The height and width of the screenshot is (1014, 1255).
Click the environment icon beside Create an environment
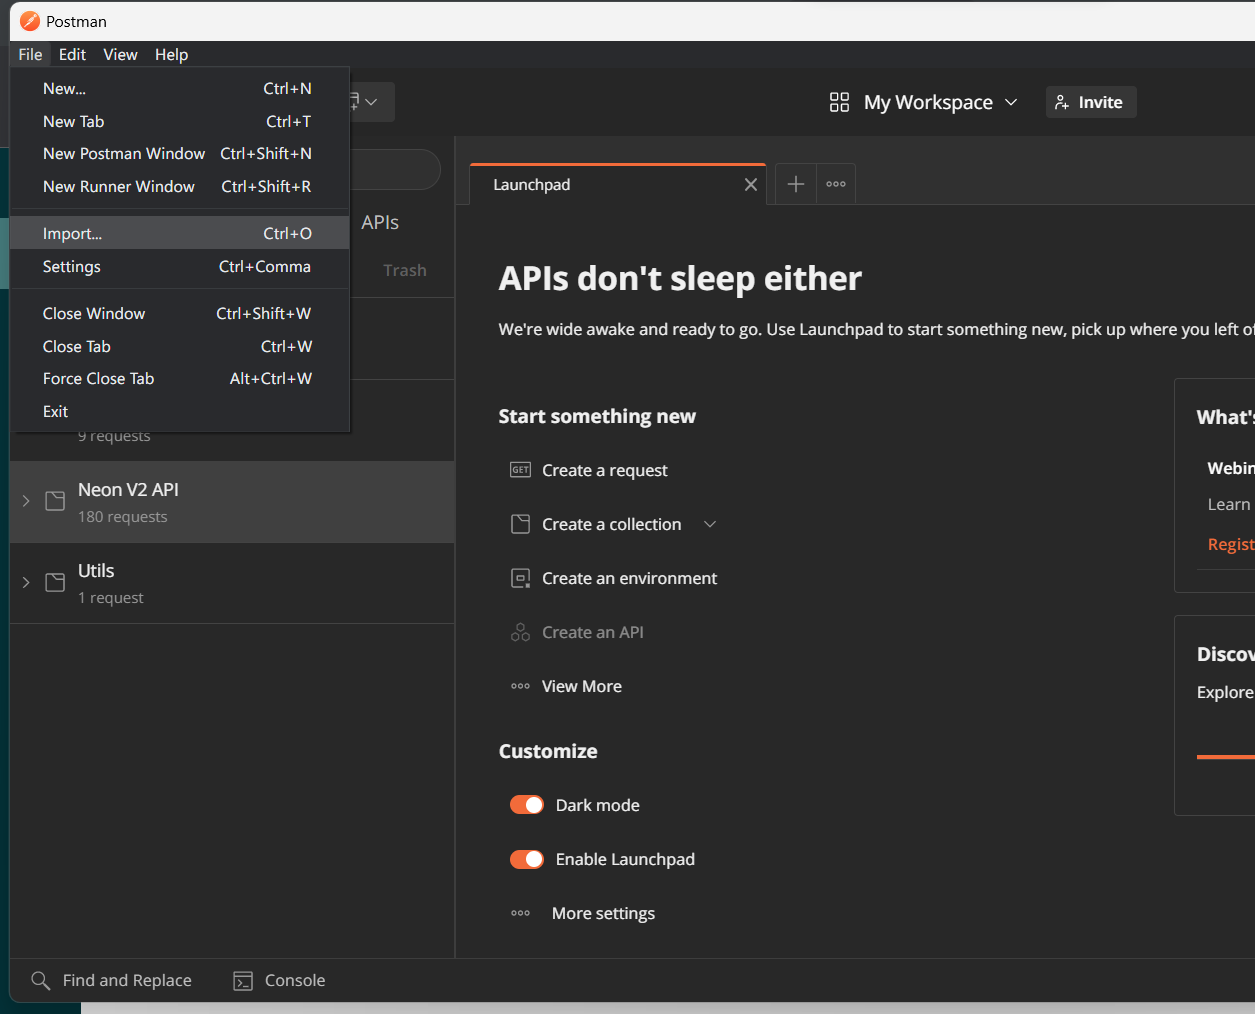(x=520, y=578)
